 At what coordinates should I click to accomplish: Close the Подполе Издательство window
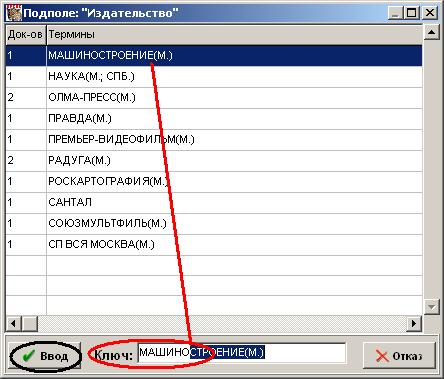pyautogui.click(x=430, y=13)
